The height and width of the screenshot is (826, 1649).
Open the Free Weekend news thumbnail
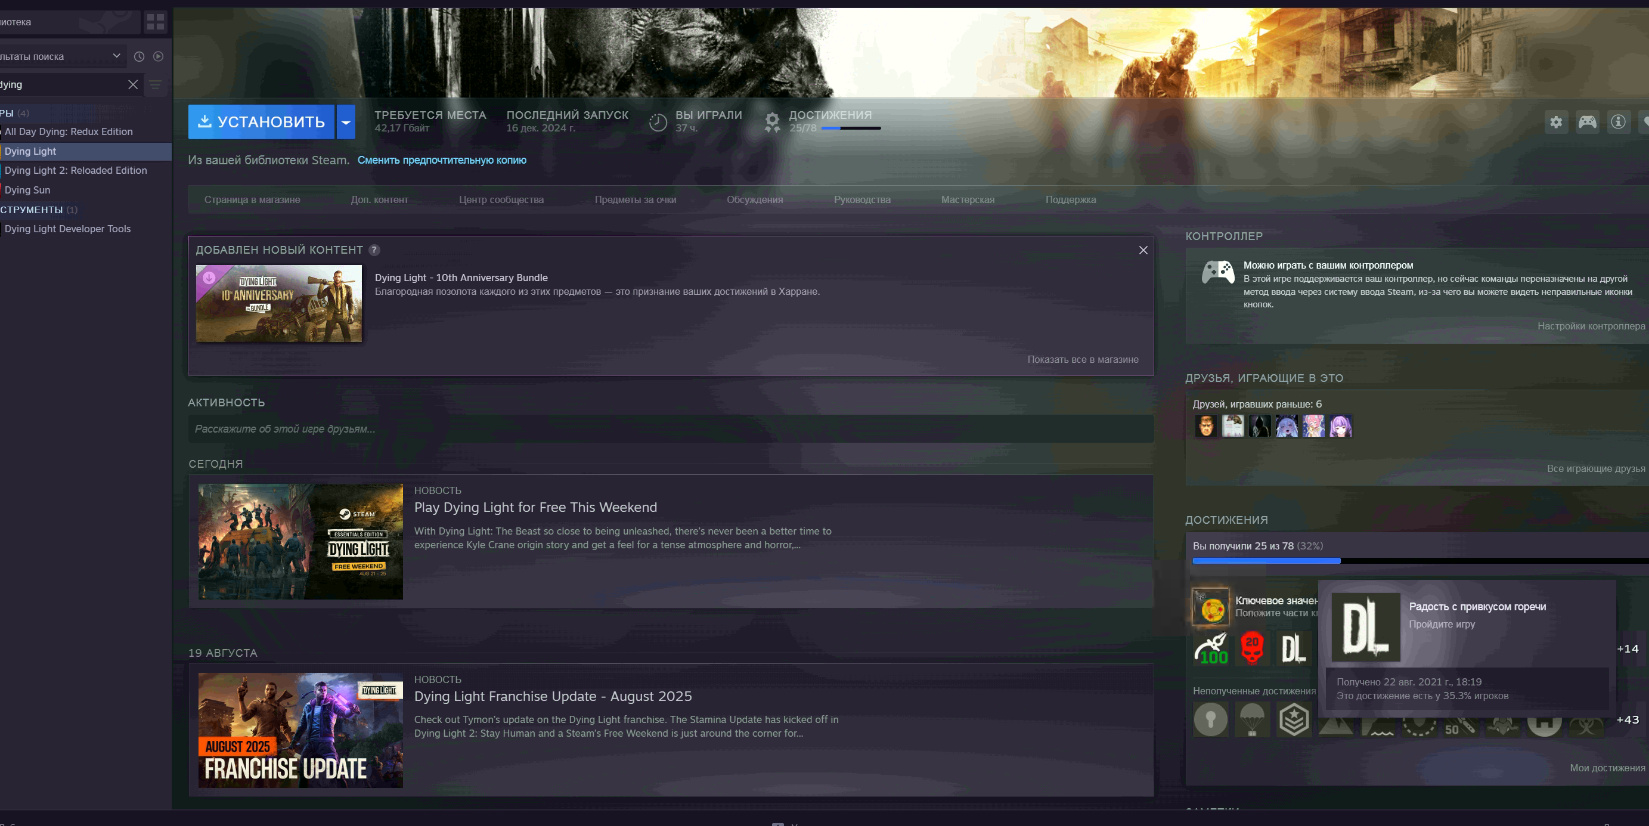click(x=300, y=542)
